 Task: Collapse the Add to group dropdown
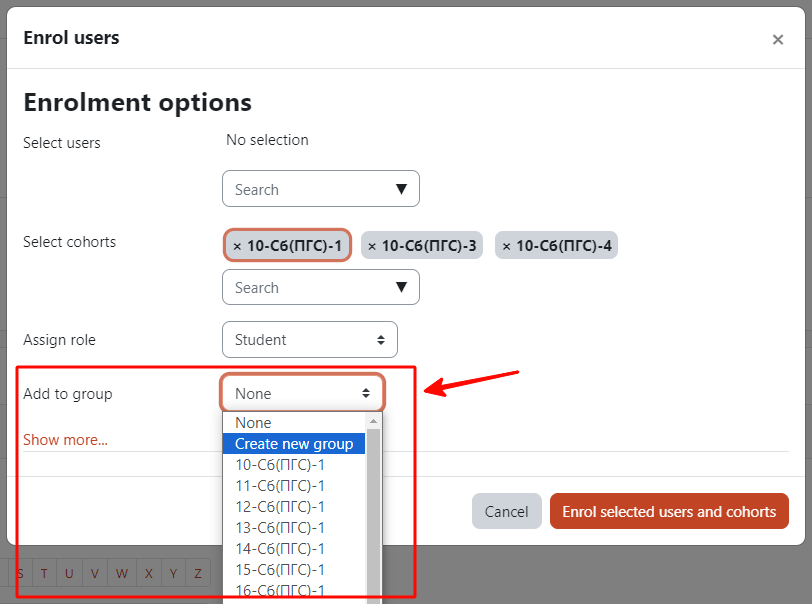[x=303, y=393]
